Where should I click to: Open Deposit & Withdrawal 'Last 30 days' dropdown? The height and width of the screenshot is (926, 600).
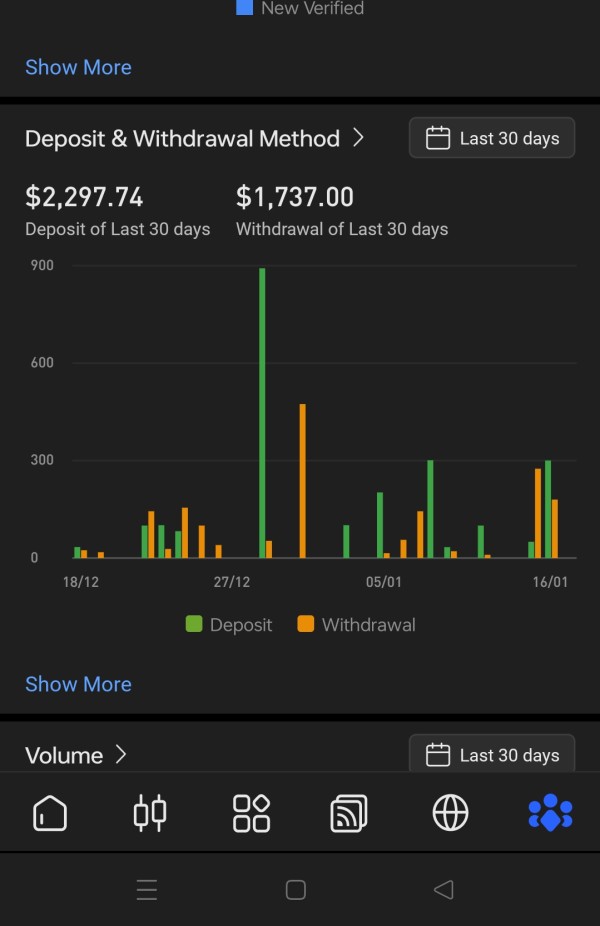[492, 138]
